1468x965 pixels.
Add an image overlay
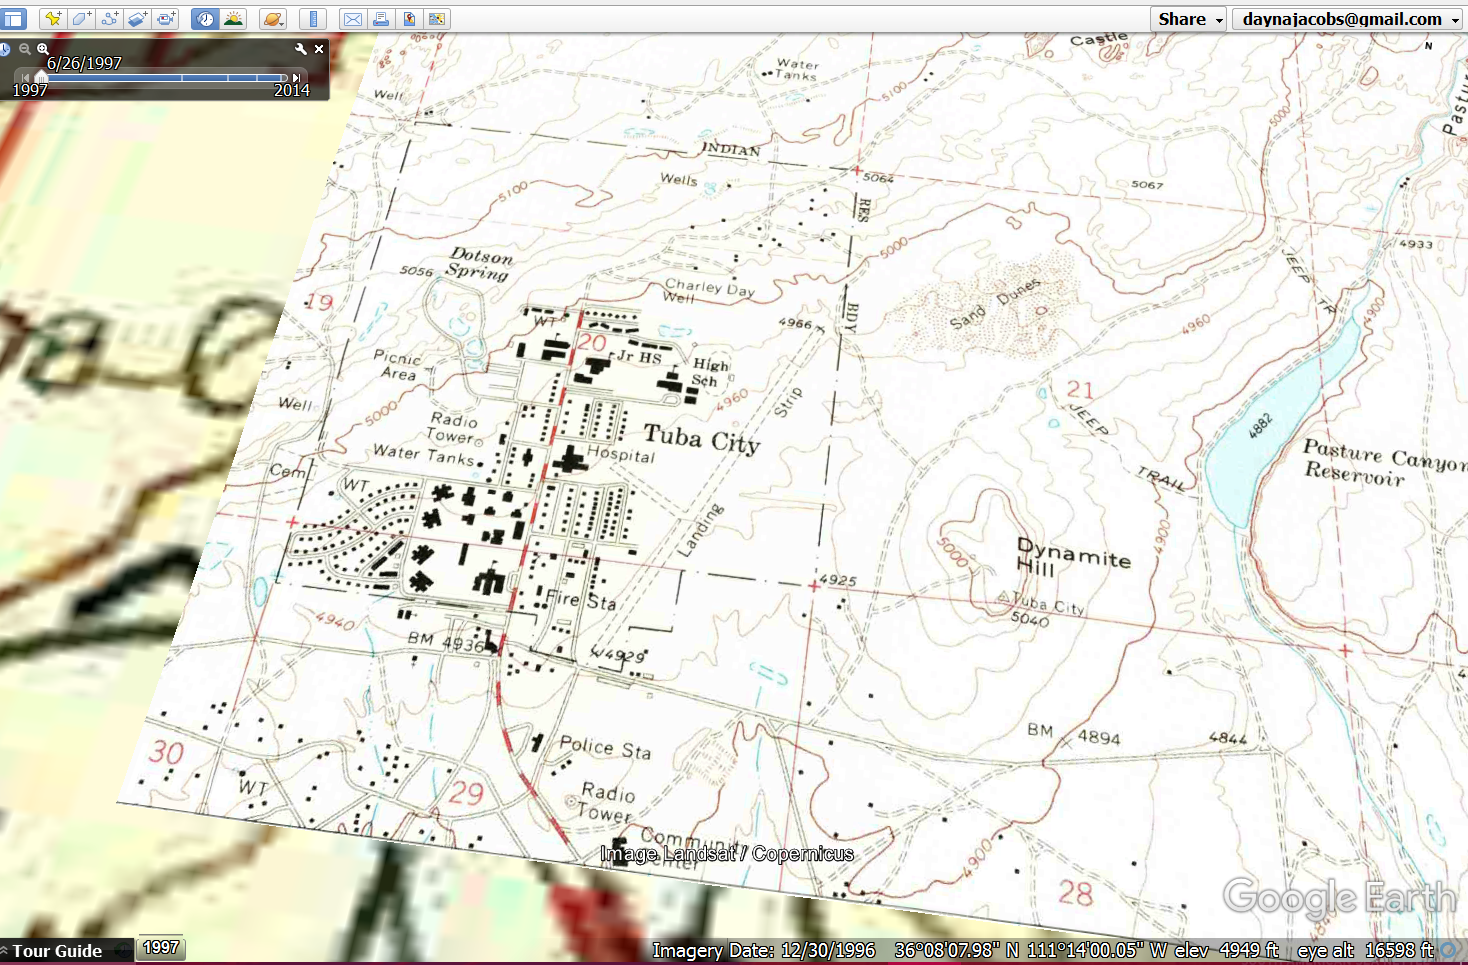click(138, 19)
